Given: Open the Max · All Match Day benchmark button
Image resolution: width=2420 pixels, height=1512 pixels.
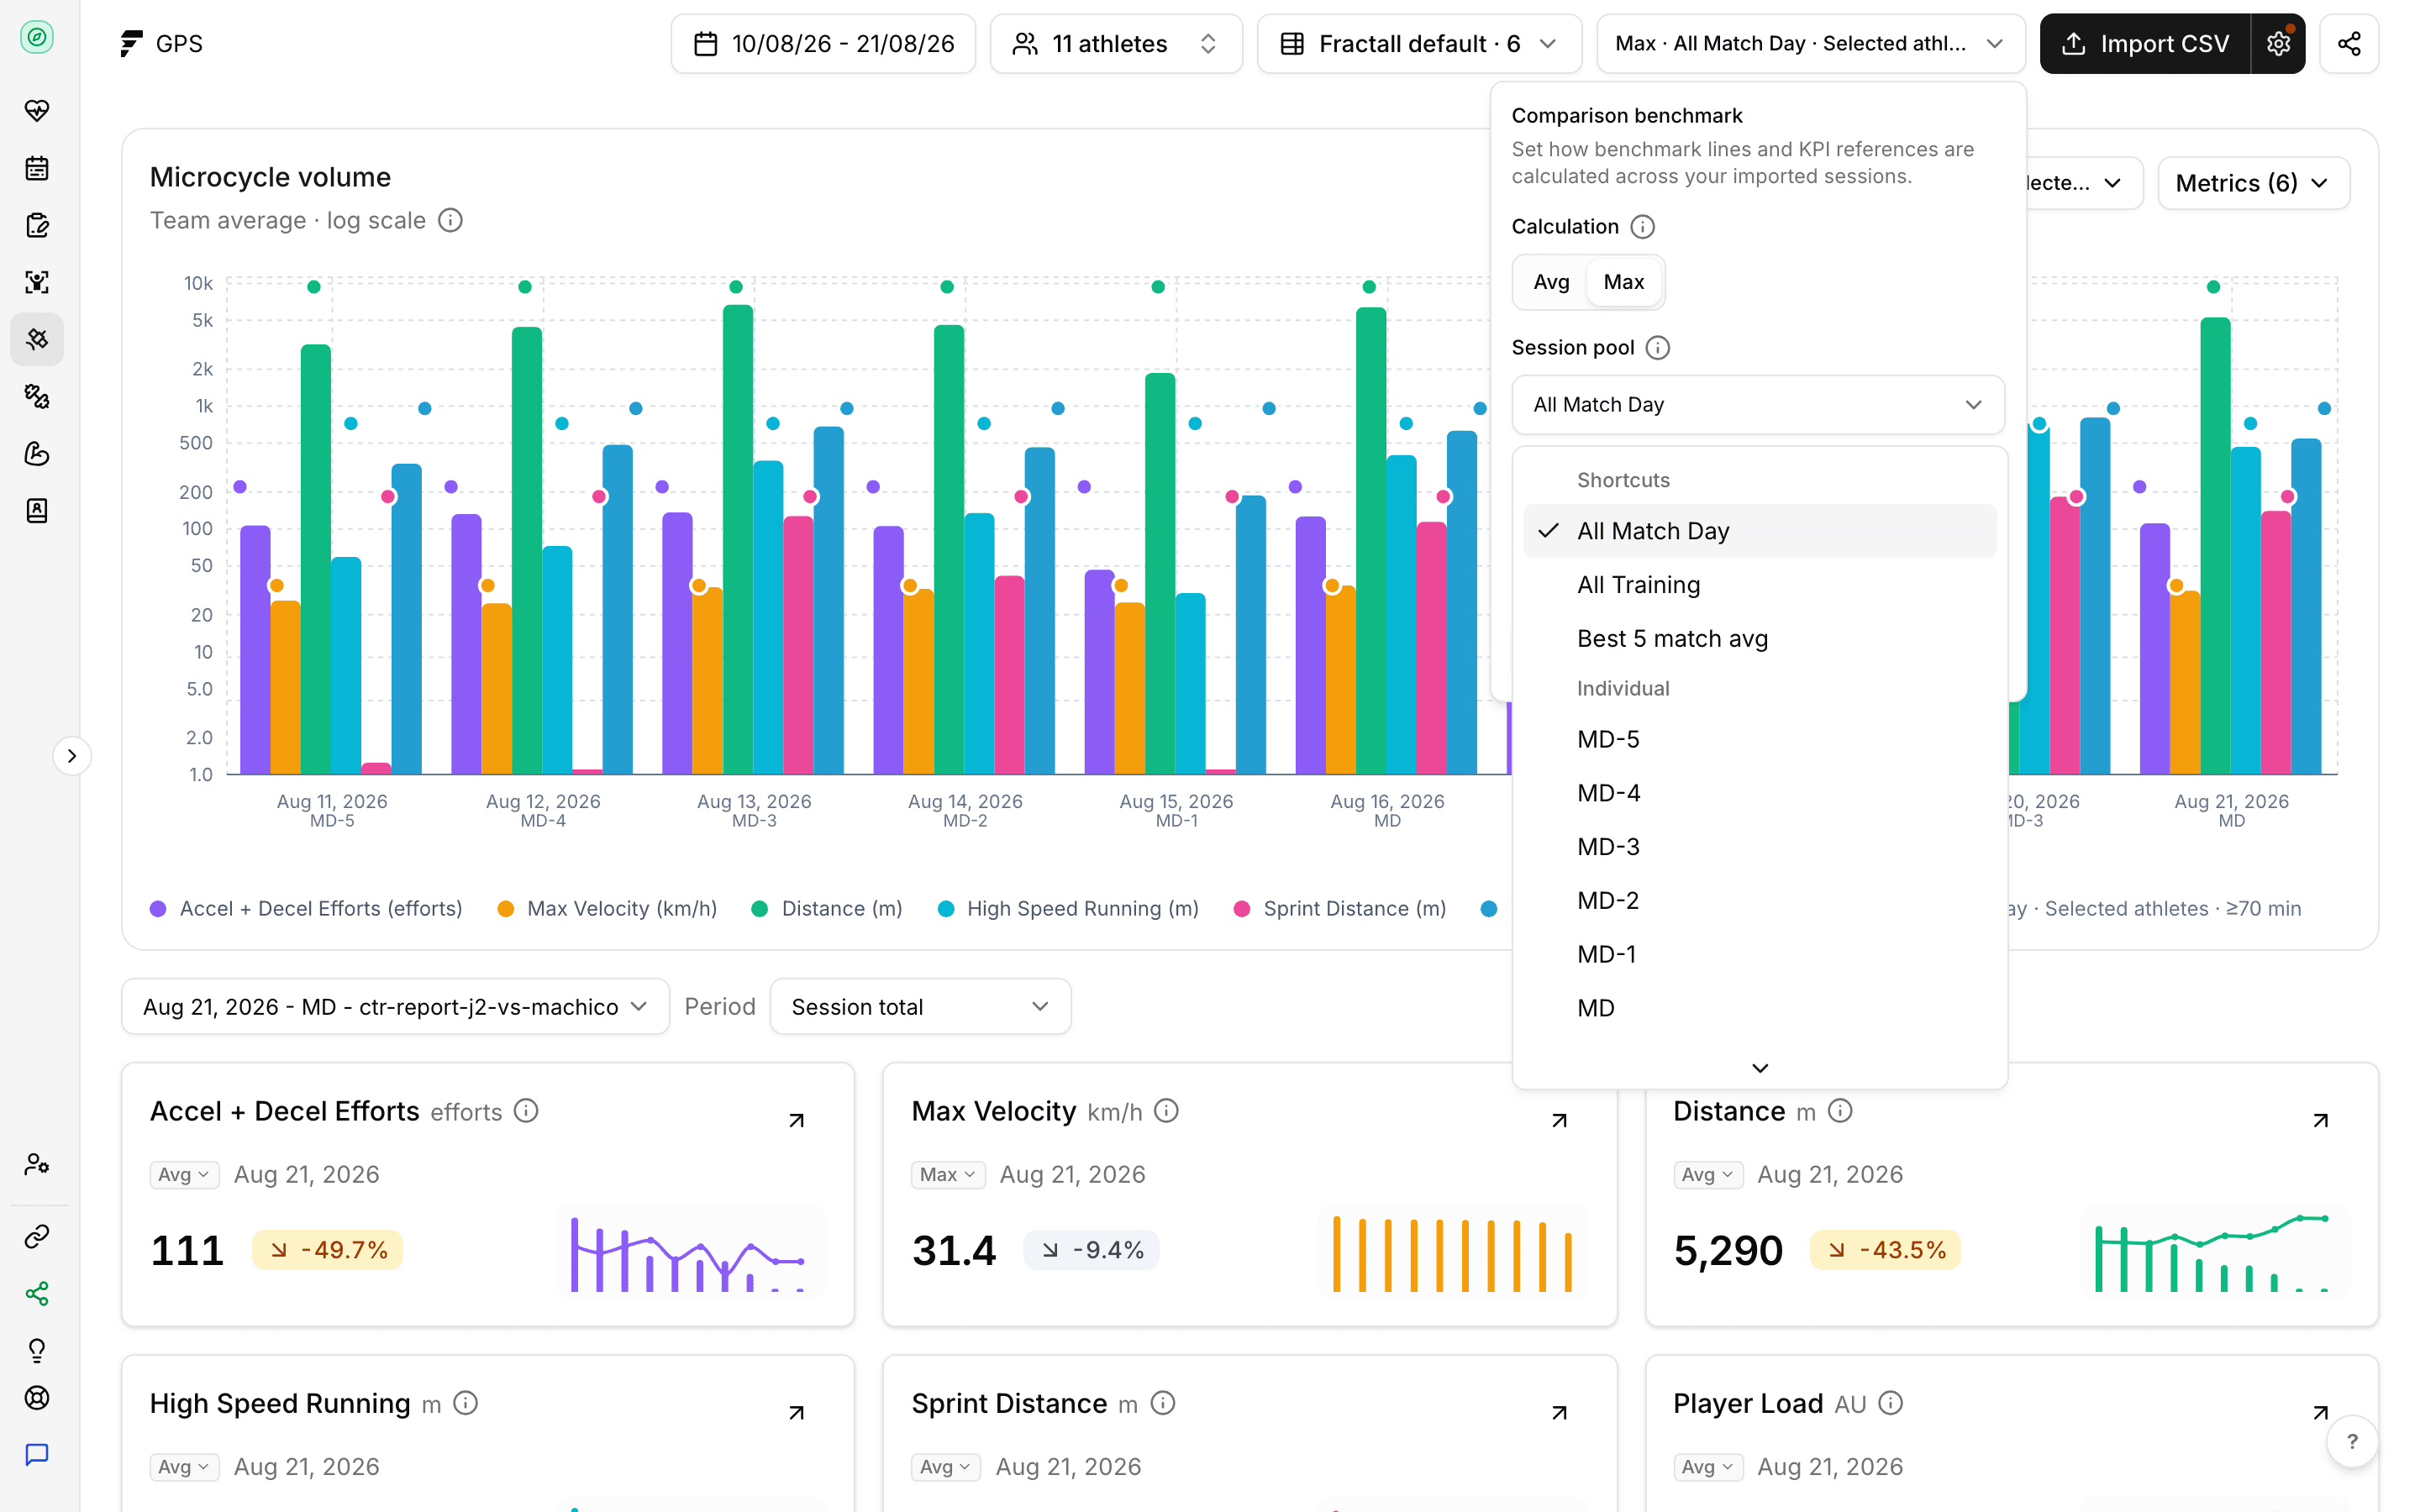Looking at the screenshot, I should (x=1810, y=44).
